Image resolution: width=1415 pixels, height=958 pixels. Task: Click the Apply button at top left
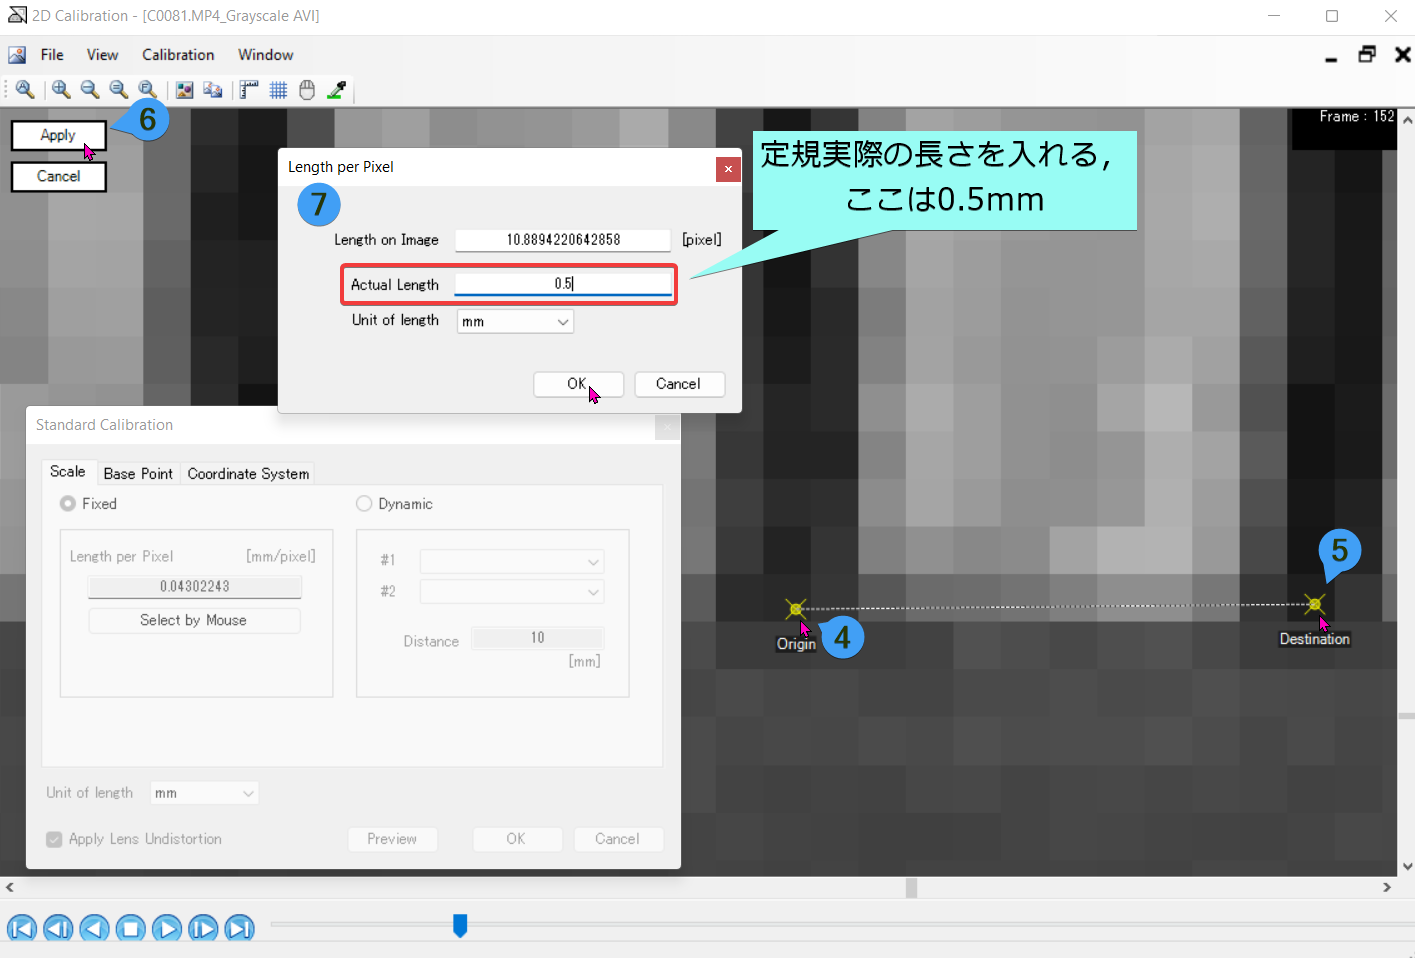[58, 136]
